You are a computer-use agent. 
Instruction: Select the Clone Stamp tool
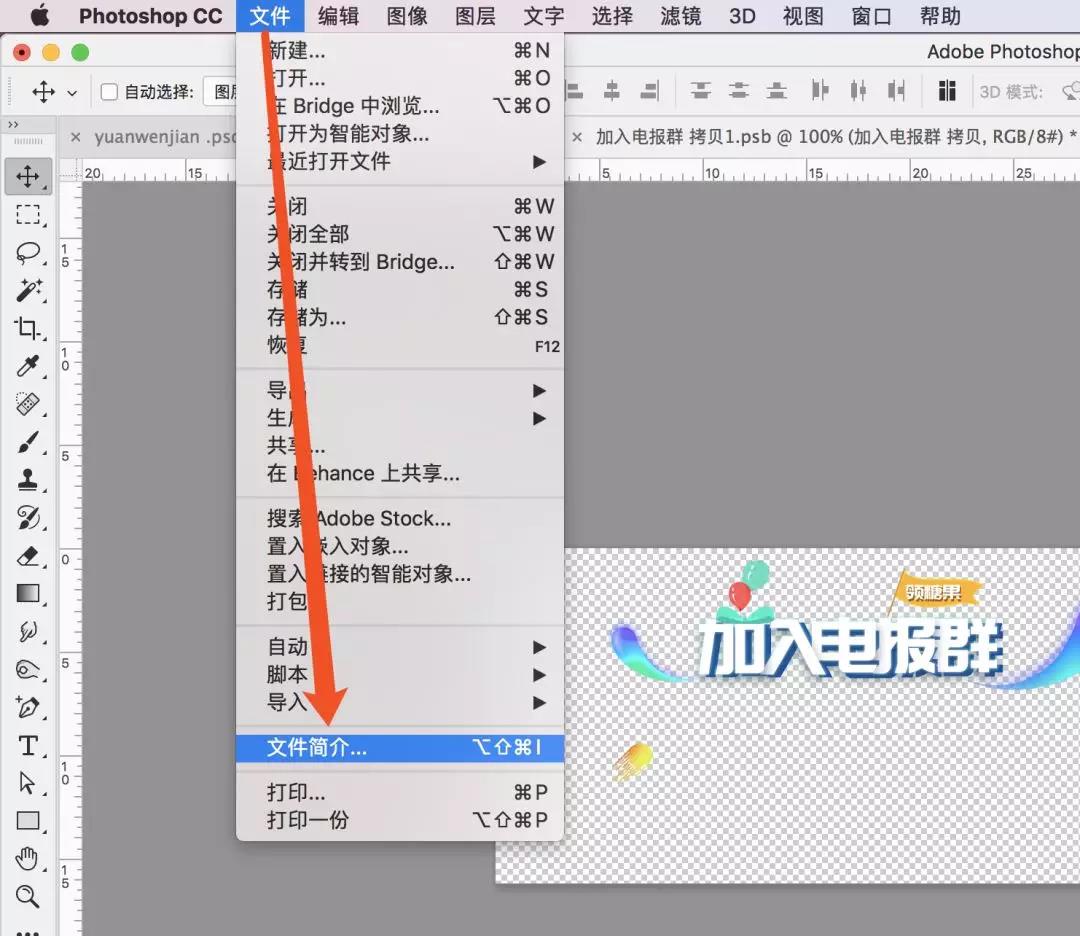click(x=28, y=480)
